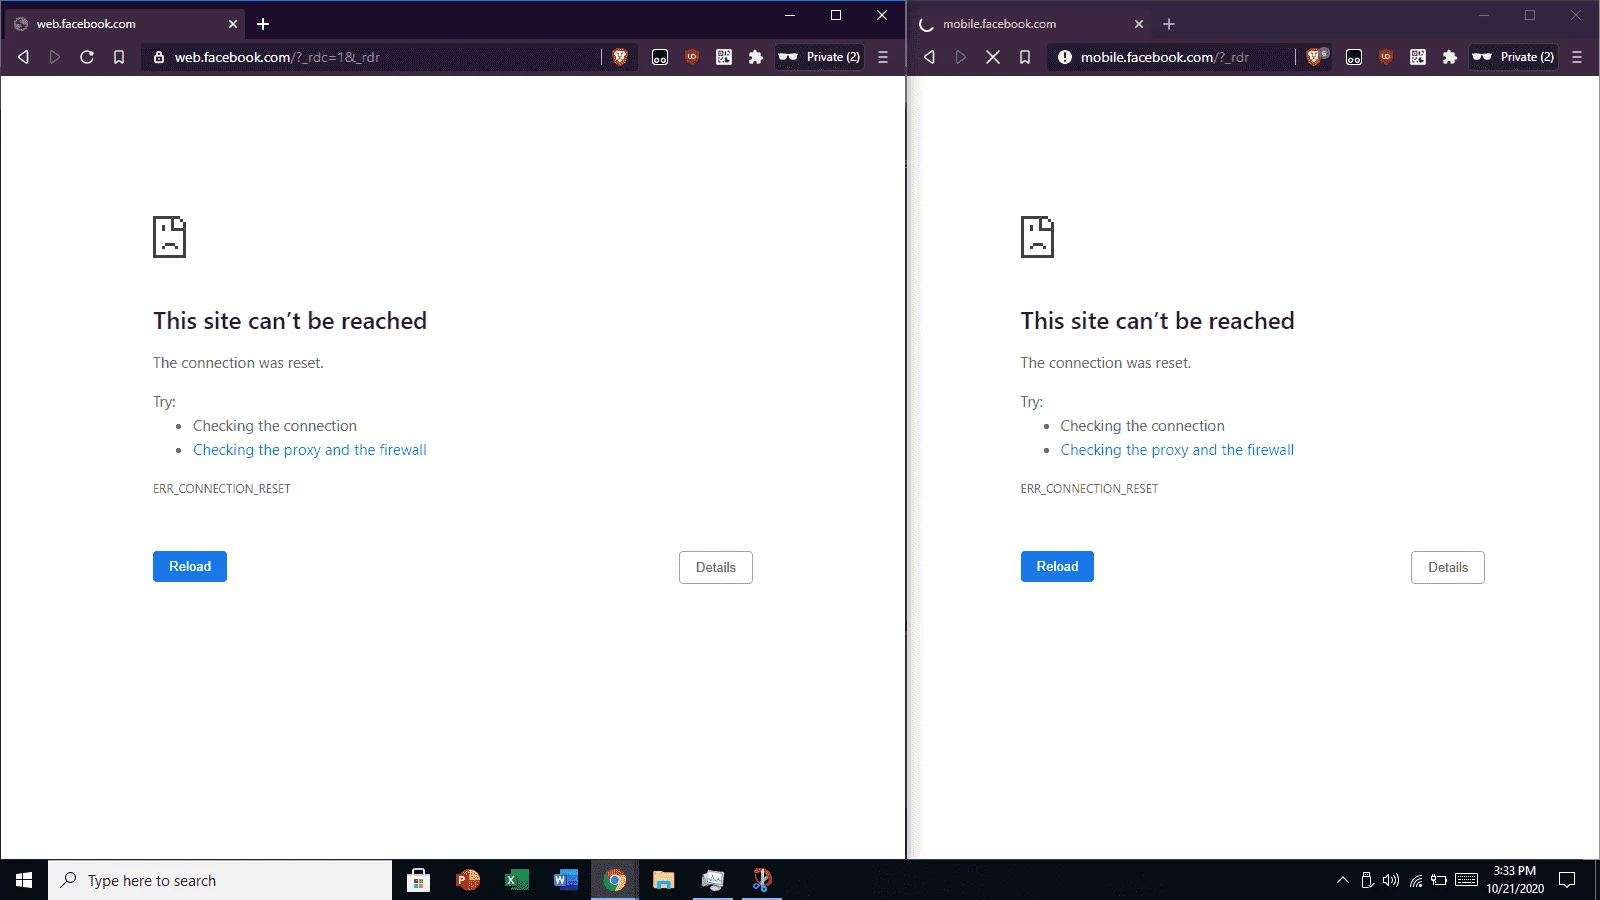Viewport: 1600px width, 900px height.
Task: Open a new tab in left window
Action: pyautogui.click(x=263, y=24)
